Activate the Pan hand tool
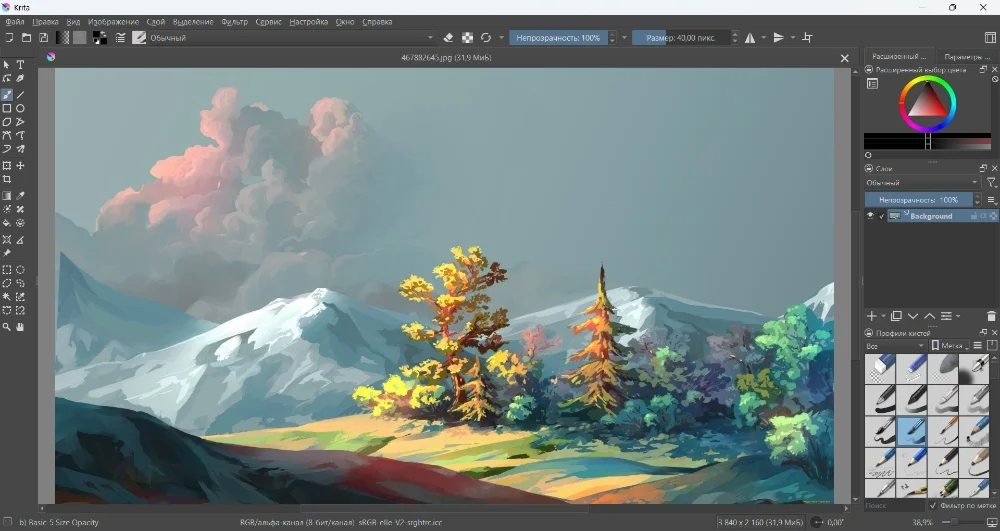This screenshot has width=1000, height=531. pyautogui.click(x=20, y=327)
